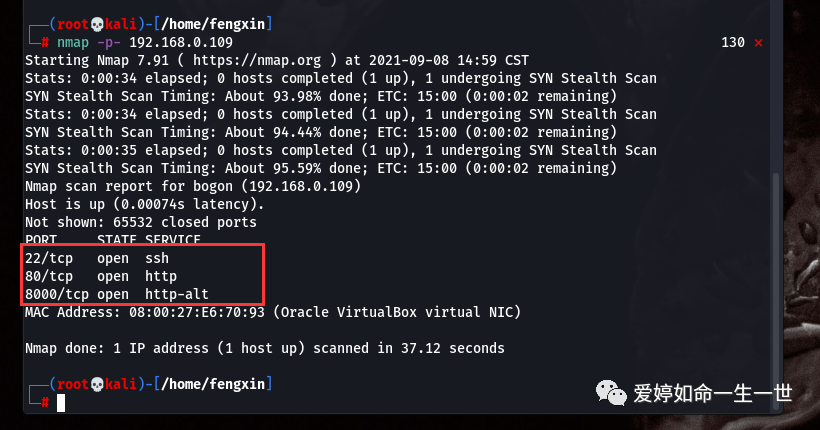Click the red # symbol on the last prompt
This screenshot has width=820, height=430.
point(45,402)
